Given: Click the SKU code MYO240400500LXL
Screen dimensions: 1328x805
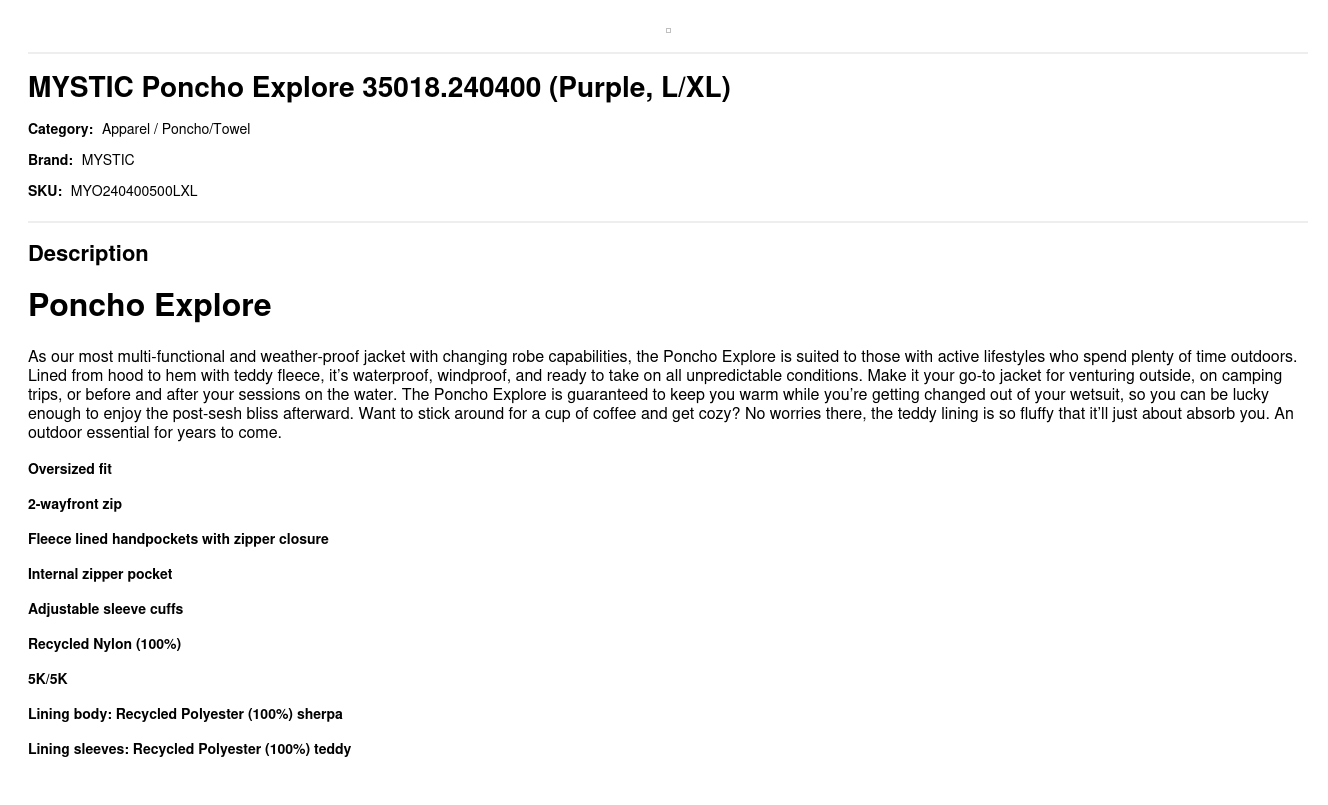Looking at the screenshot, I should tap(133, 192).
